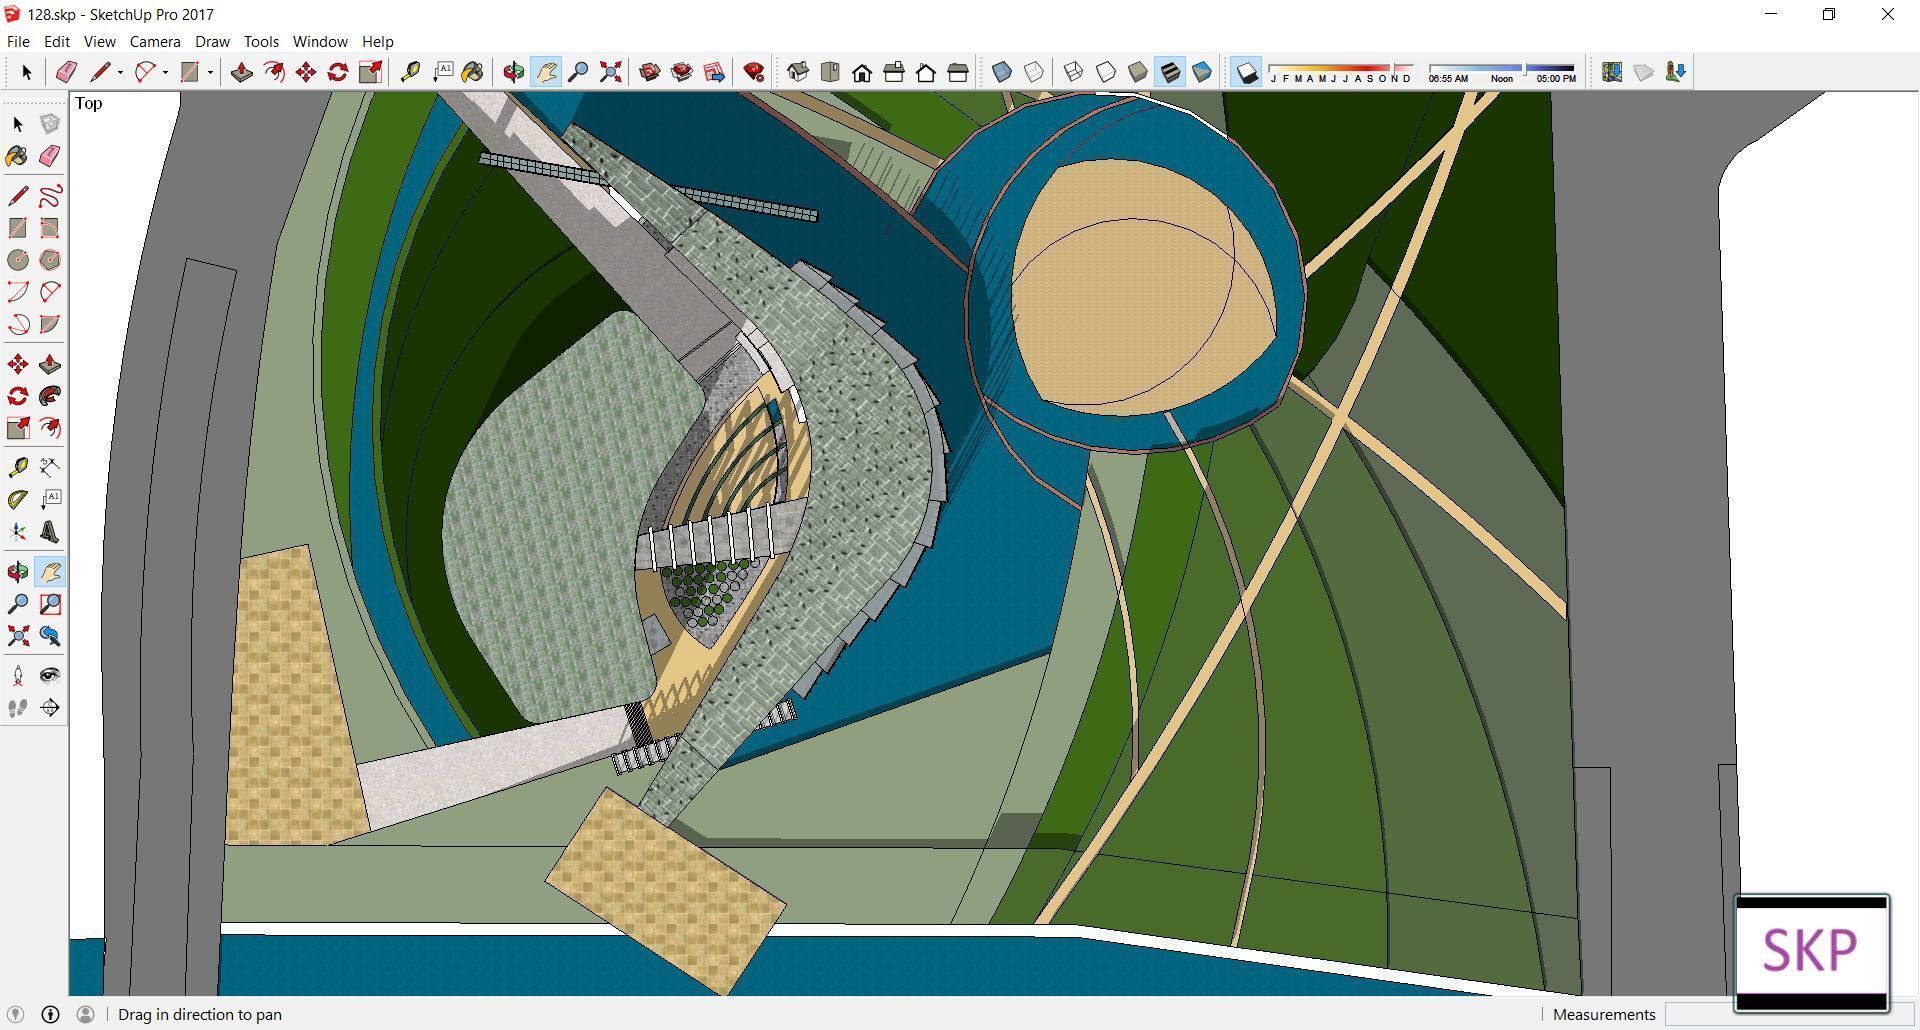Open the Extension Warehouse
The width and height of the screenshot is (1920, 1030).
coord(682,72)
